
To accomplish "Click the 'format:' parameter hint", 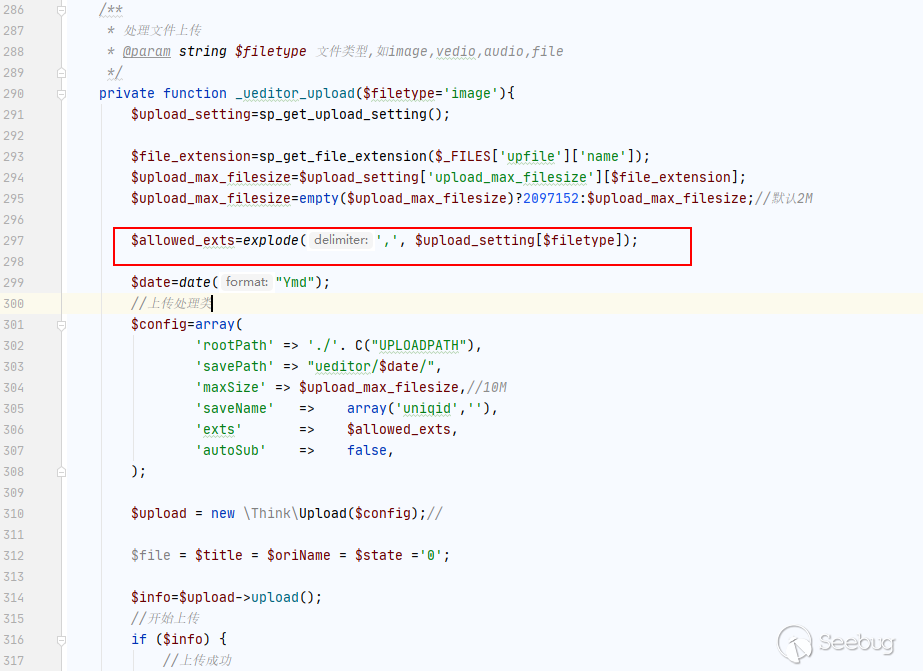I will tap(246, 282).
